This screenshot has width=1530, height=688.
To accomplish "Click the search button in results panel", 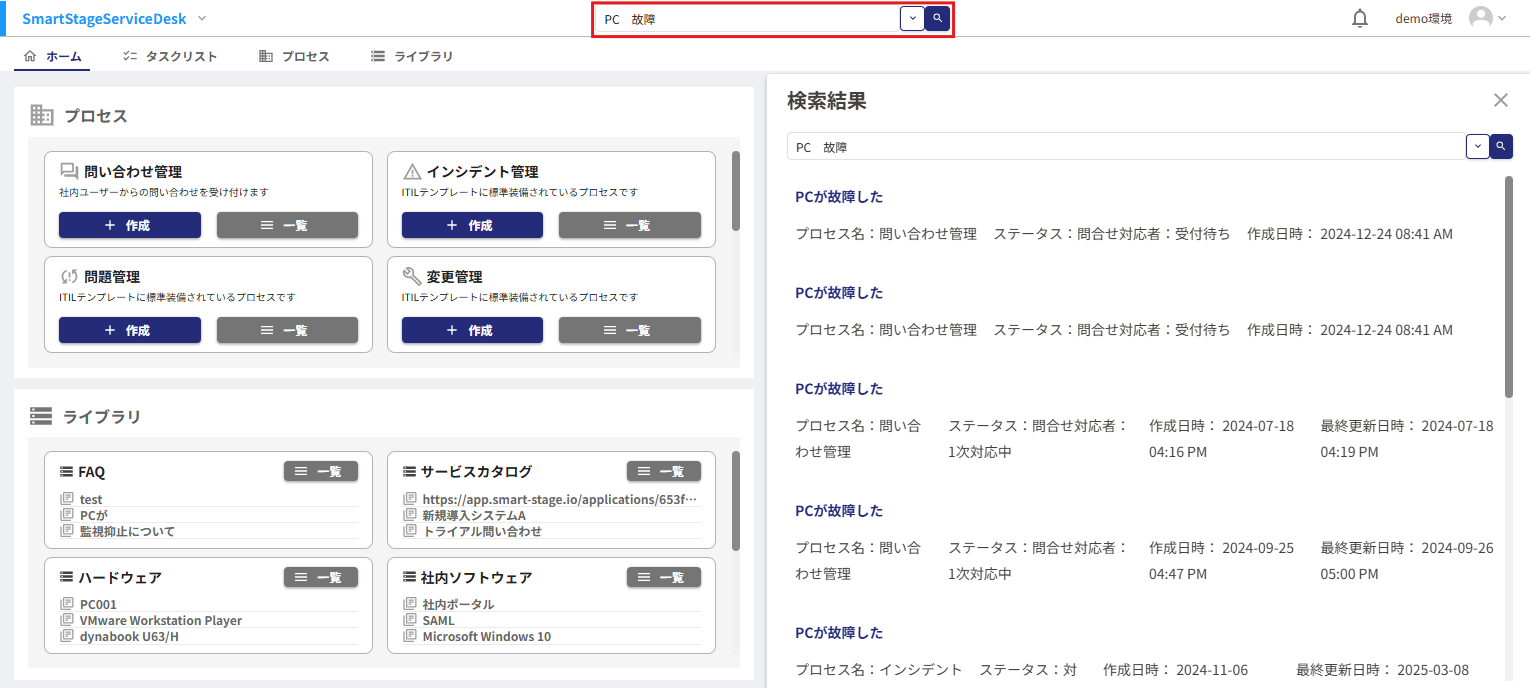I will point(1501,147).
